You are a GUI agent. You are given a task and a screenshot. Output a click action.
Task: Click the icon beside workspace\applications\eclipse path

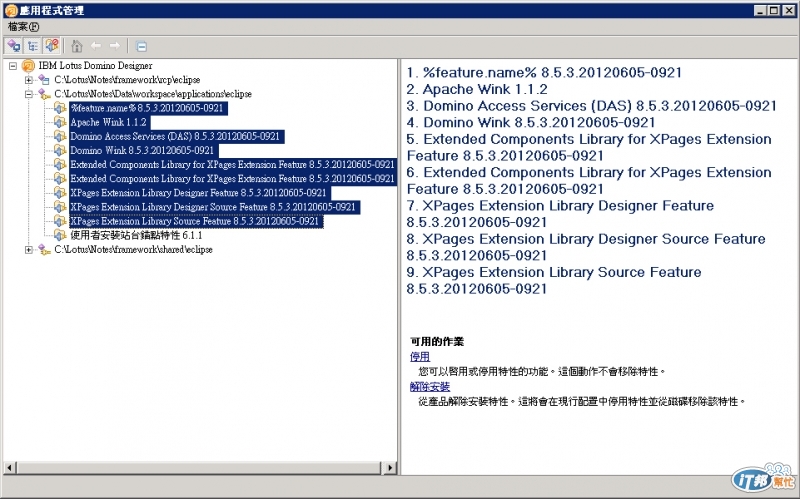[x=44, y=94]
